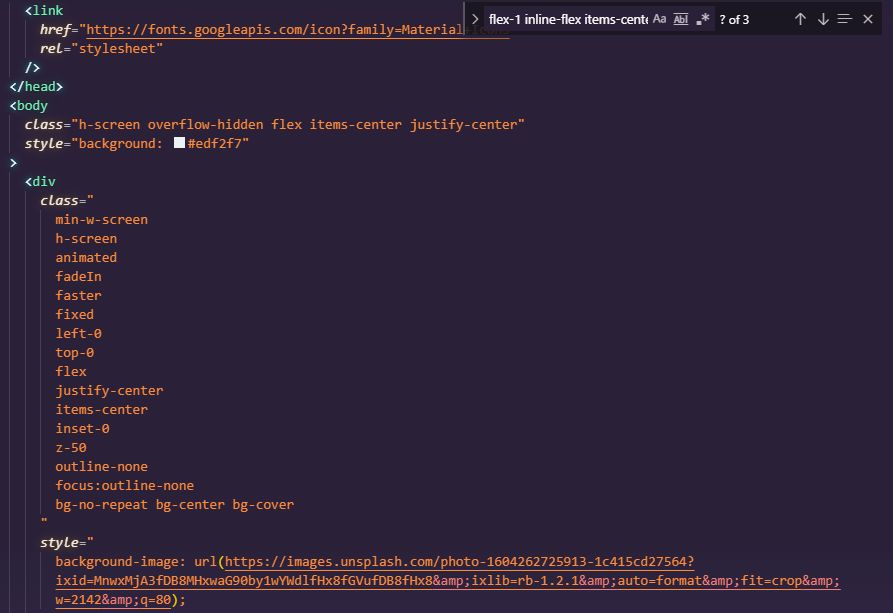Click the body class attribute value
The width and height of the screenshot is (893, 613).
[x=298, y=124]
